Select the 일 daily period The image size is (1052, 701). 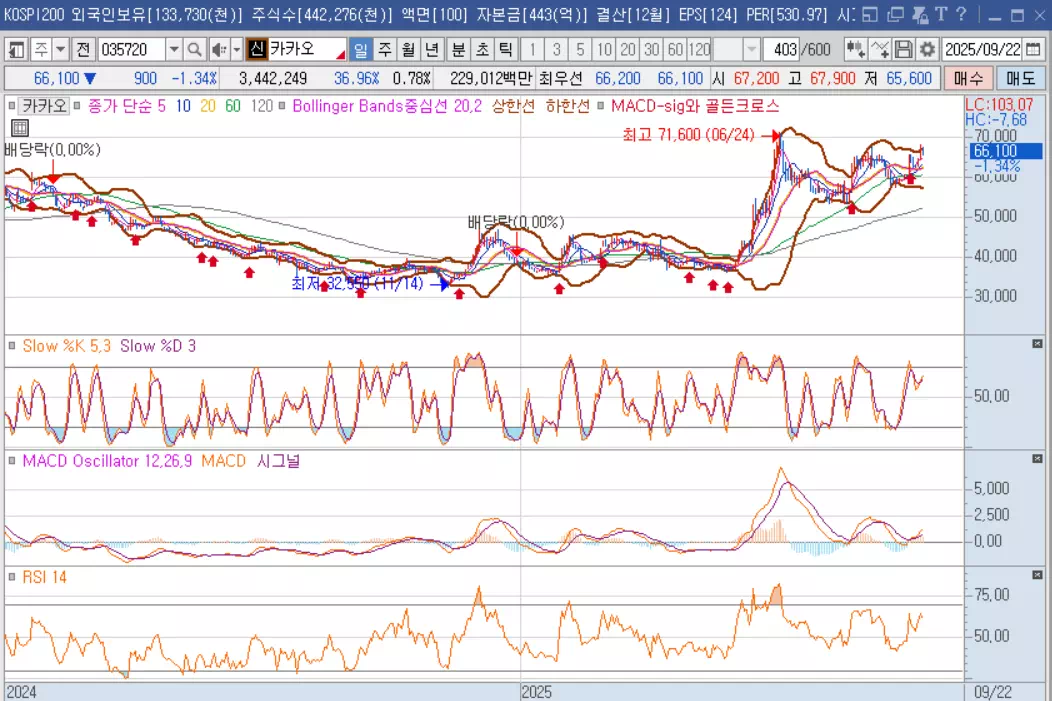pyautogui.click(x=361, y=50)
